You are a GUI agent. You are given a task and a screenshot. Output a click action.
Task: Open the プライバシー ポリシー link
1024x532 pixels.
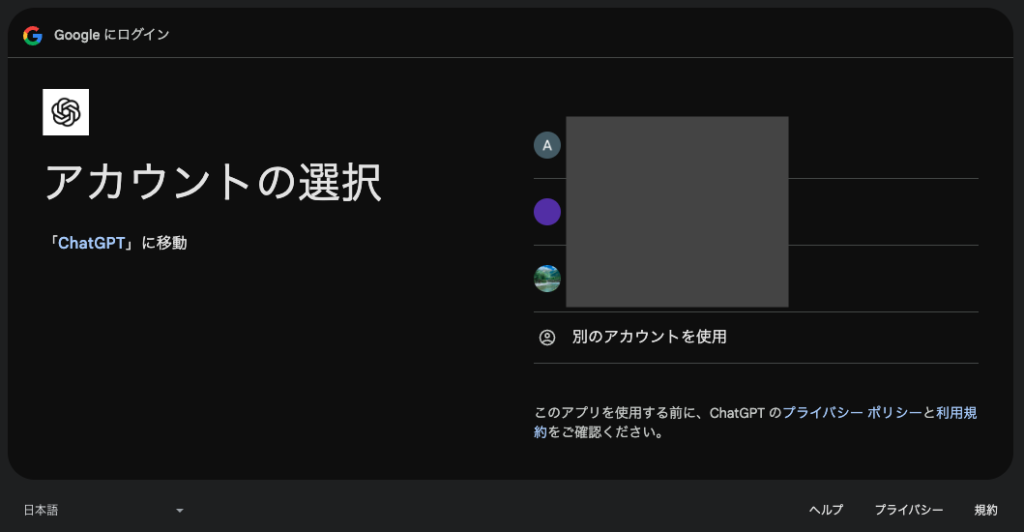point(852,413)
